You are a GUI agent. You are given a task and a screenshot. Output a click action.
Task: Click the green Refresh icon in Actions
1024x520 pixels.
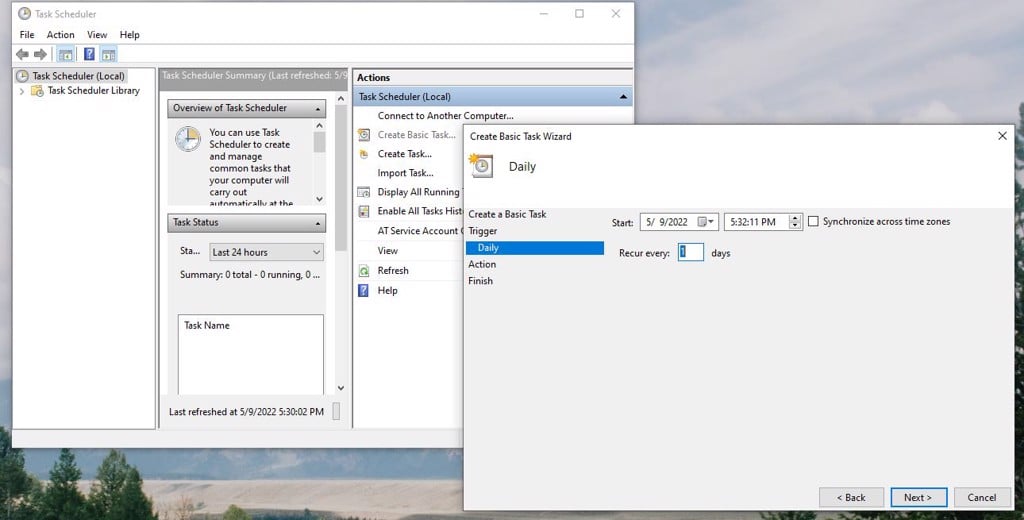pos(364,270)
